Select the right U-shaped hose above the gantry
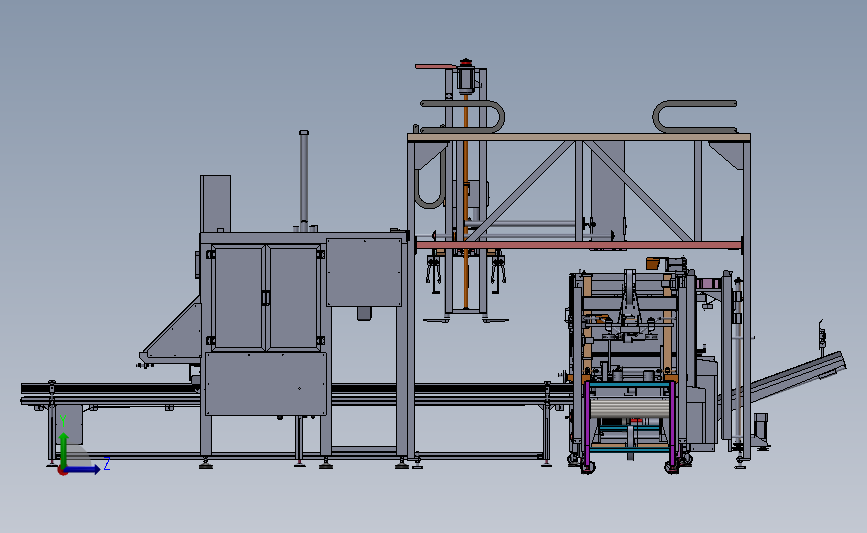The height and width of the screenshot is (533, 867). coord(694,117)
